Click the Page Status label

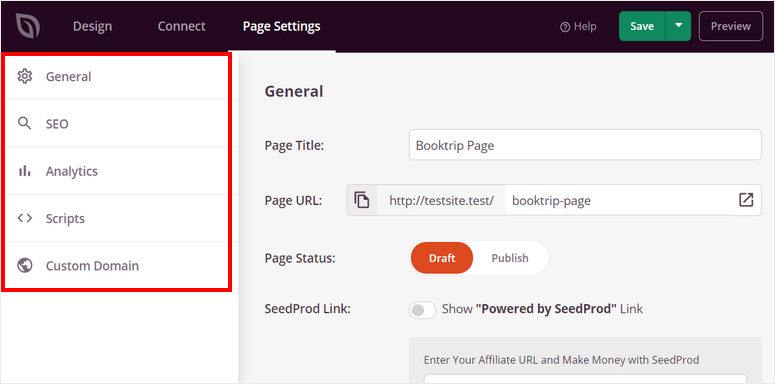click(x=300, y=258)
